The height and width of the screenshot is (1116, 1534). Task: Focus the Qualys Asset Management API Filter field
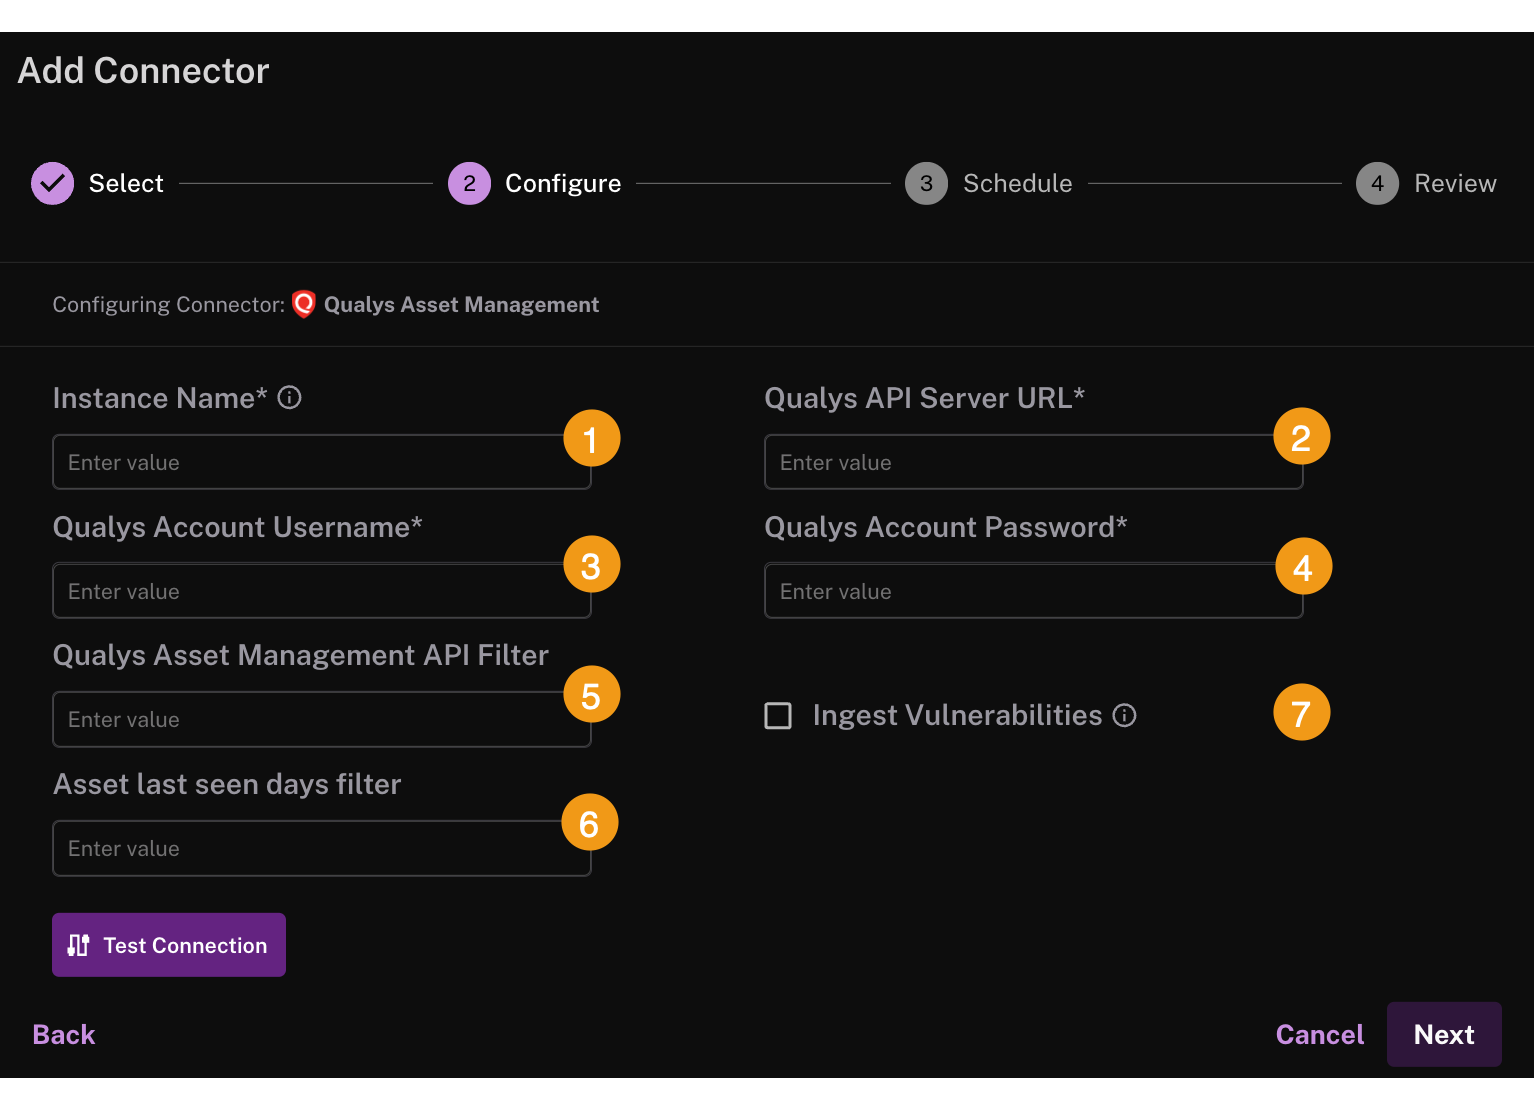tap(322, 719)
